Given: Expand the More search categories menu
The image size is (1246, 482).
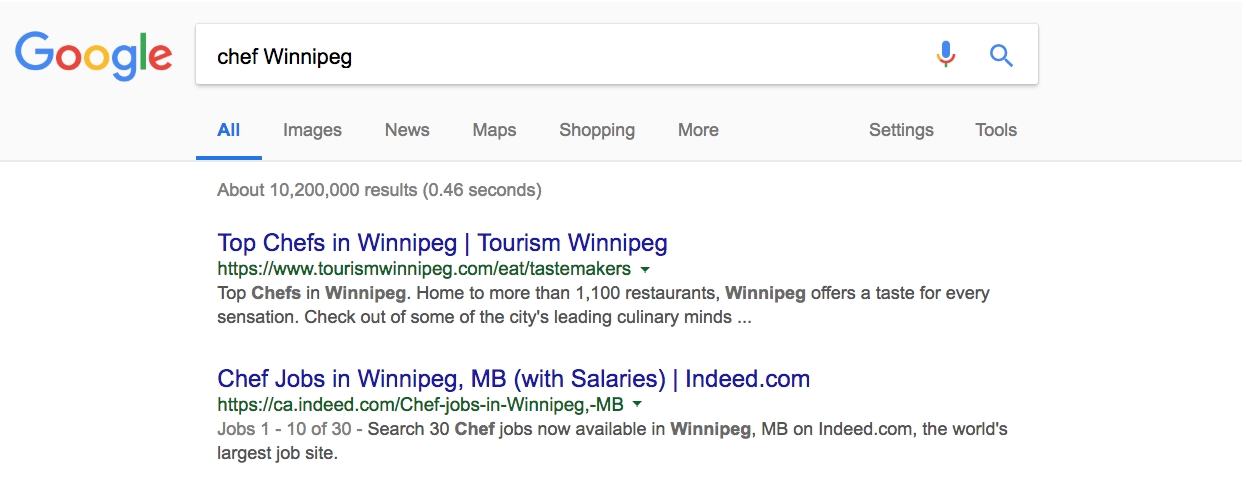Looking at the screenshot, I should (698, 130).
